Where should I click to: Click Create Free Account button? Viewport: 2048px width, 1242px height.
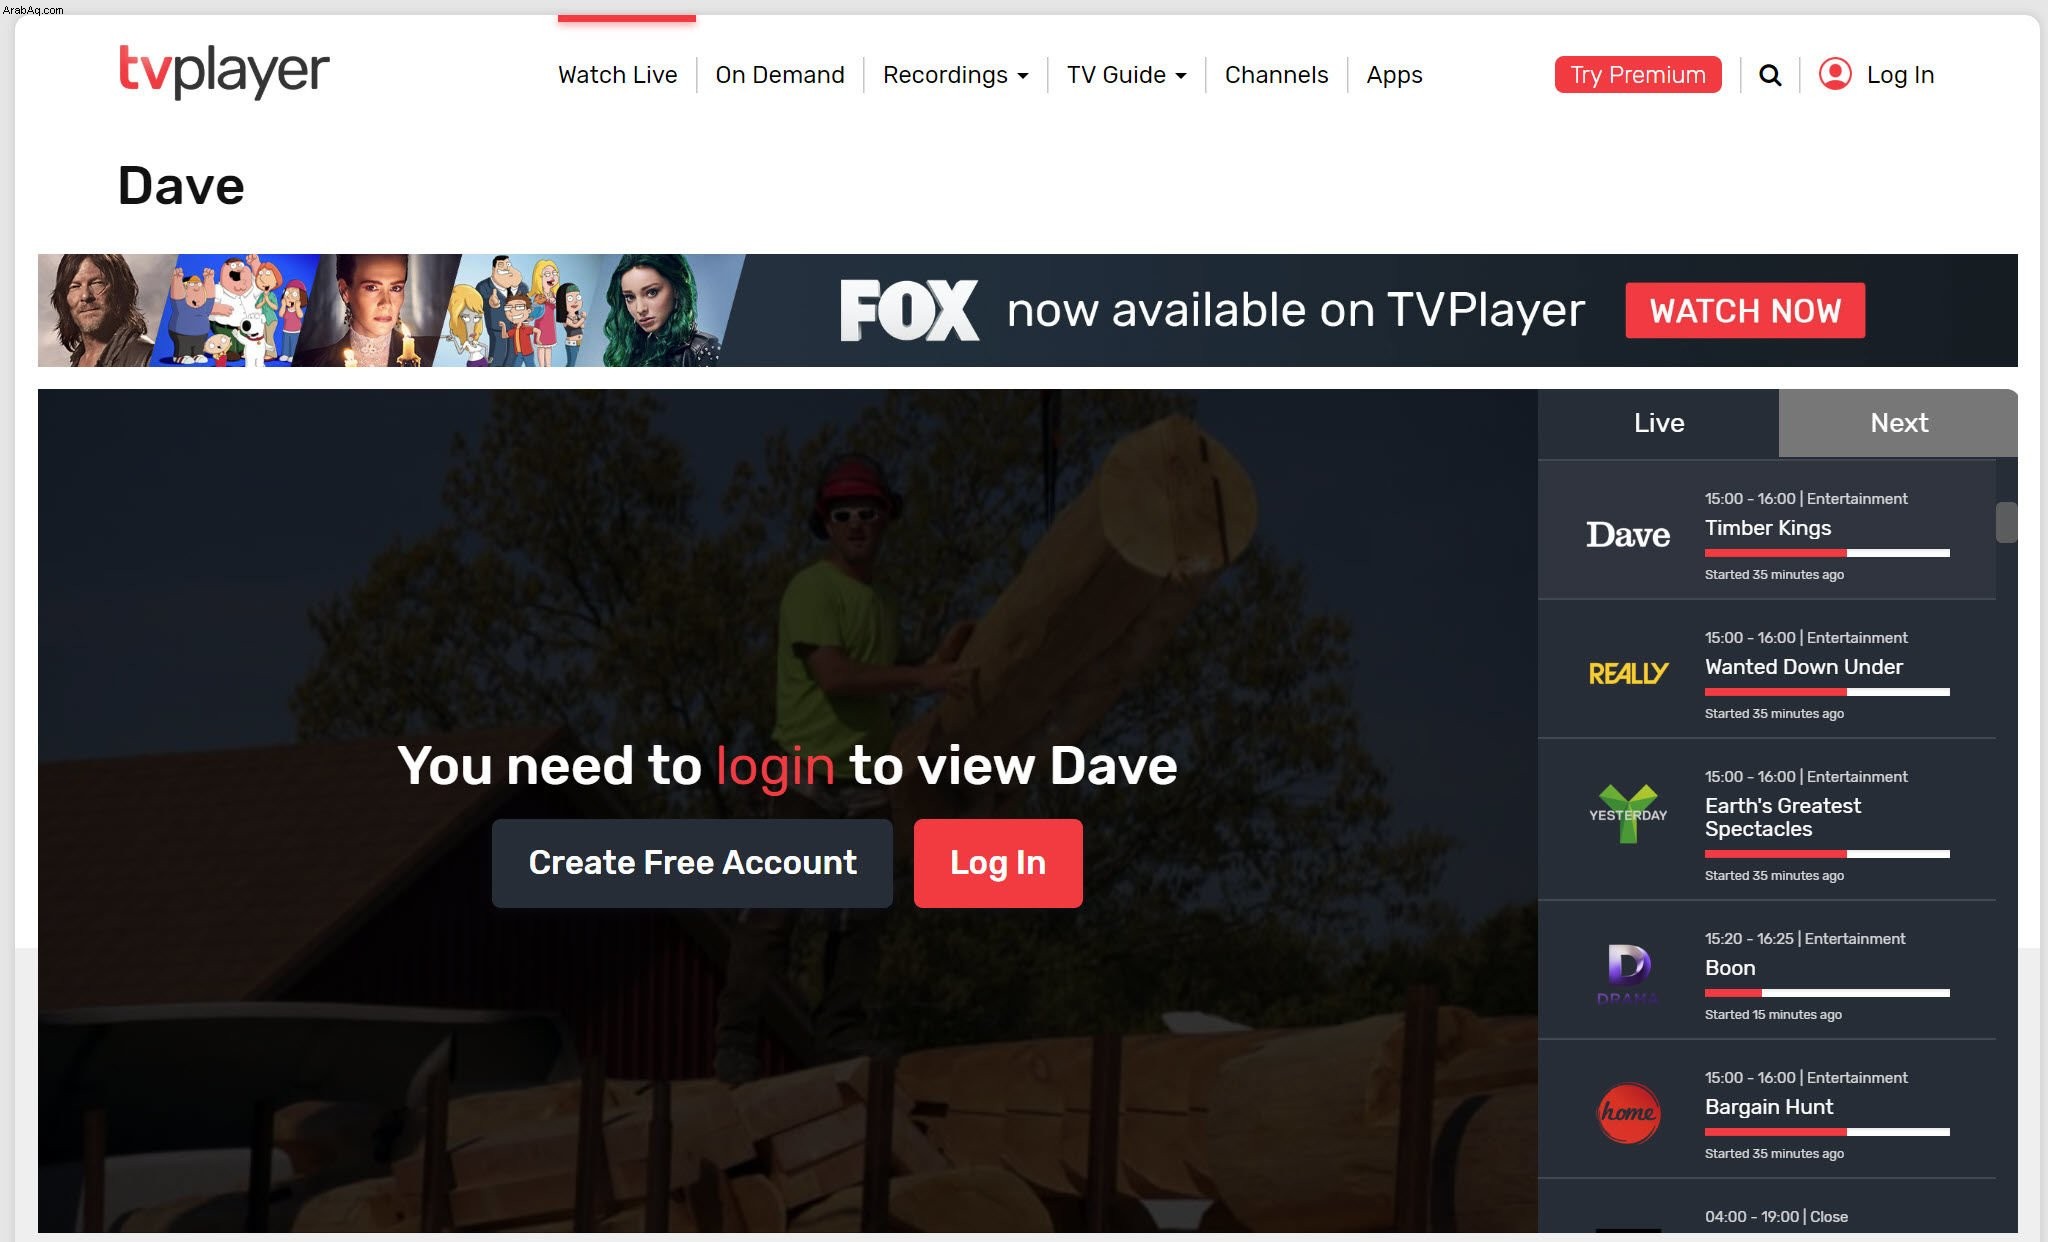692,863
